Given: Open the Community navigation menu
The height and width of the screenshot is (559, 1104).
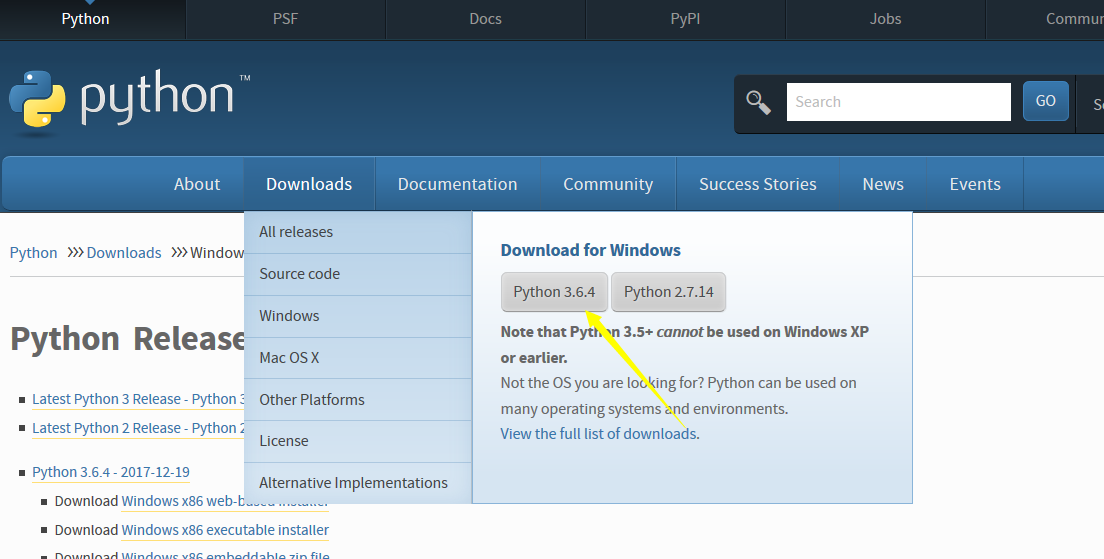Looking at the screenshot, I should pos(608,184).
